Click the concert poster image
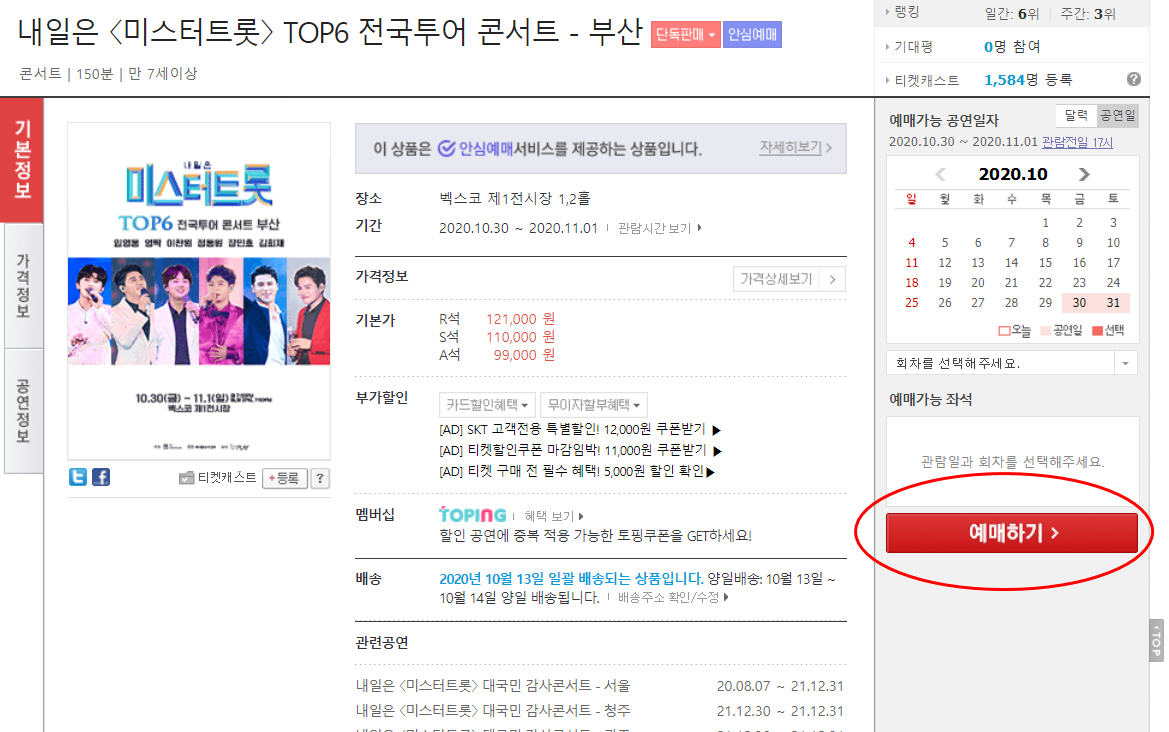 199,291
